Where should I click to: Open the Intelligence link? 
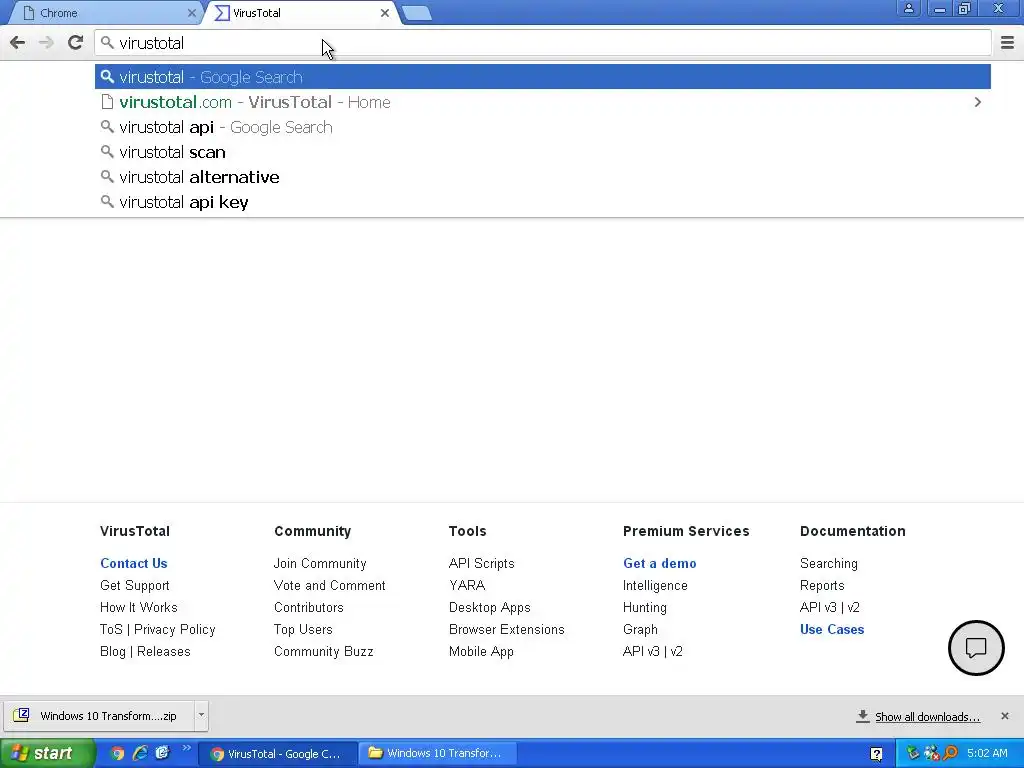click(655, 586)
